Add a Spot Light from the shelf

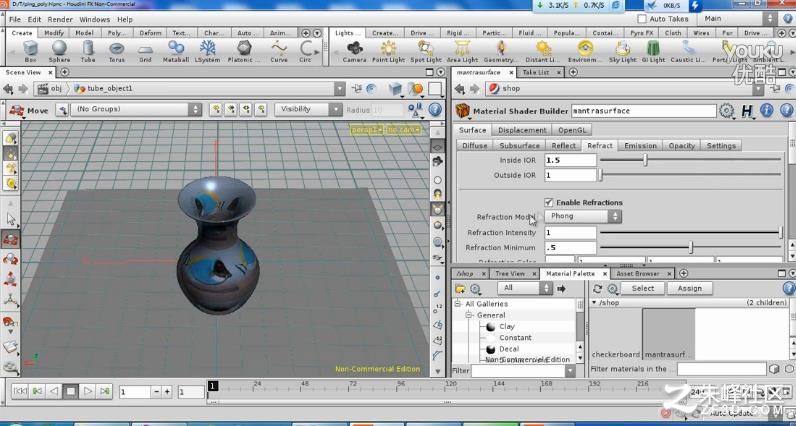pos(425,51)
